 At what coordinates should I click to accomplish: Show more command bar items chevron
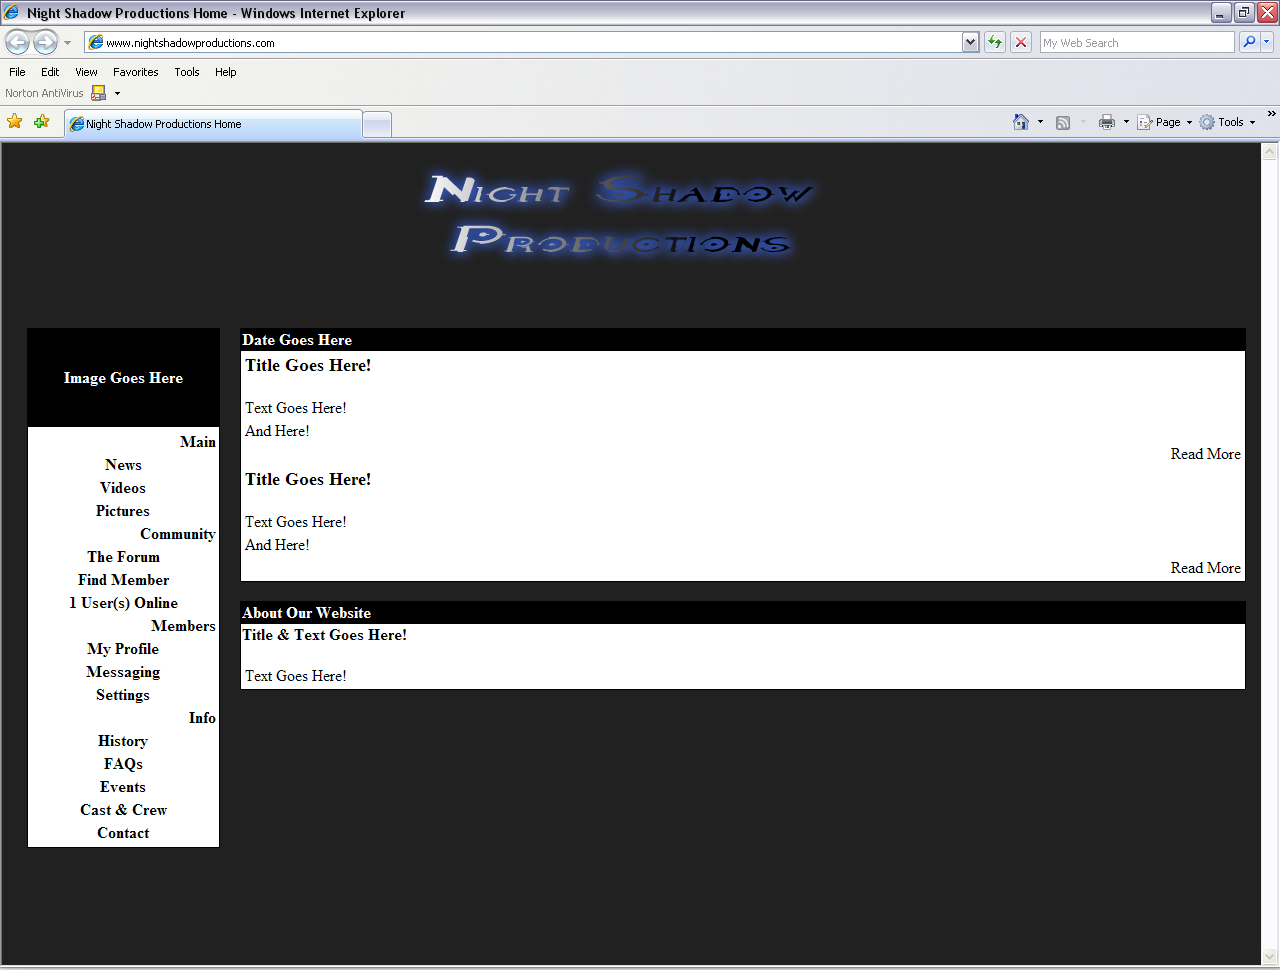[1271, 114]
